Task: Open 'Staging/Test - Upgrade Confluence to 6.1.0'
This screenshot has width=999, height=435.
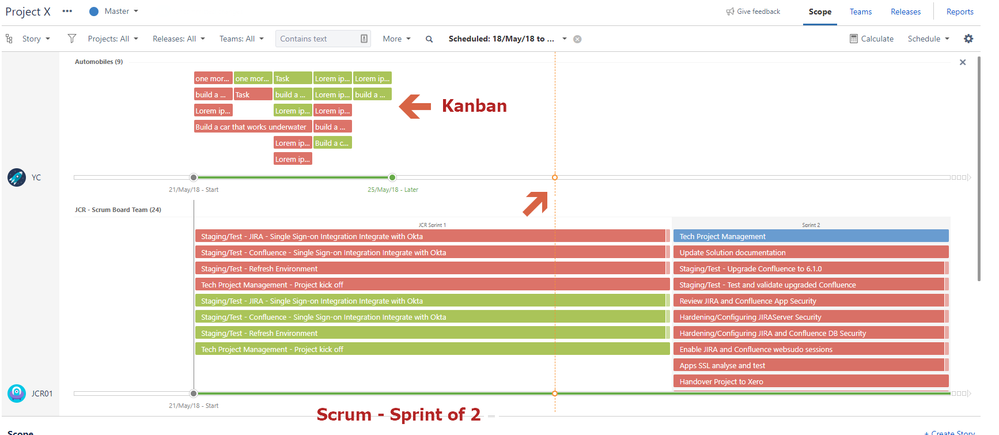Action: (x=811, y=269)
